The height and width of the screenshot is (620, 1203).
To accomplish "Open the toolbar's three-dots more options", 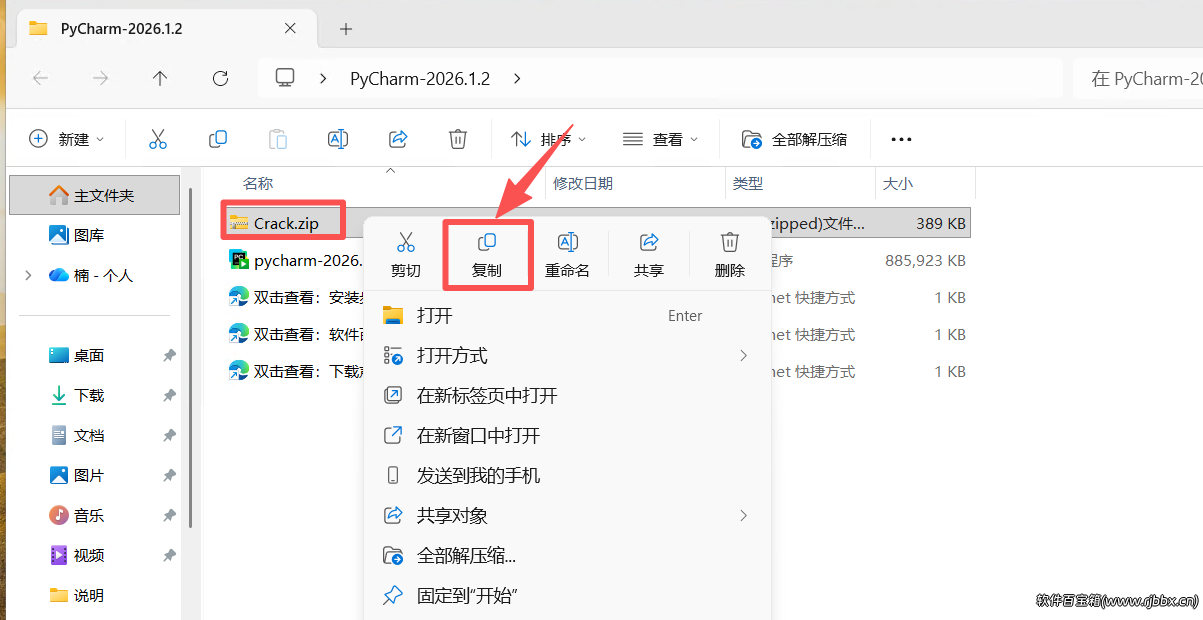I will 901,139.
